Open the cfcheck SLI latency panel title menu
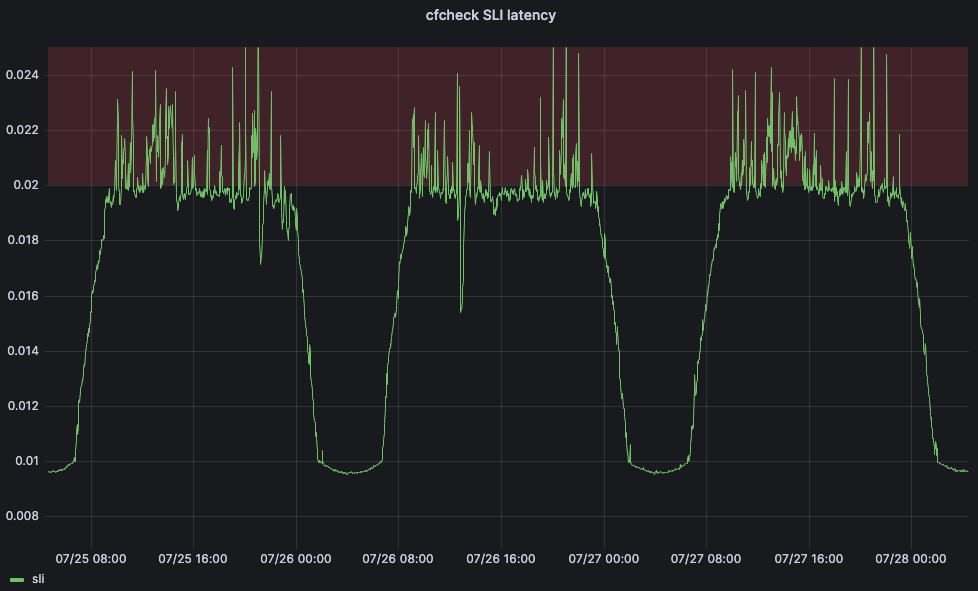 coord(489,15)
